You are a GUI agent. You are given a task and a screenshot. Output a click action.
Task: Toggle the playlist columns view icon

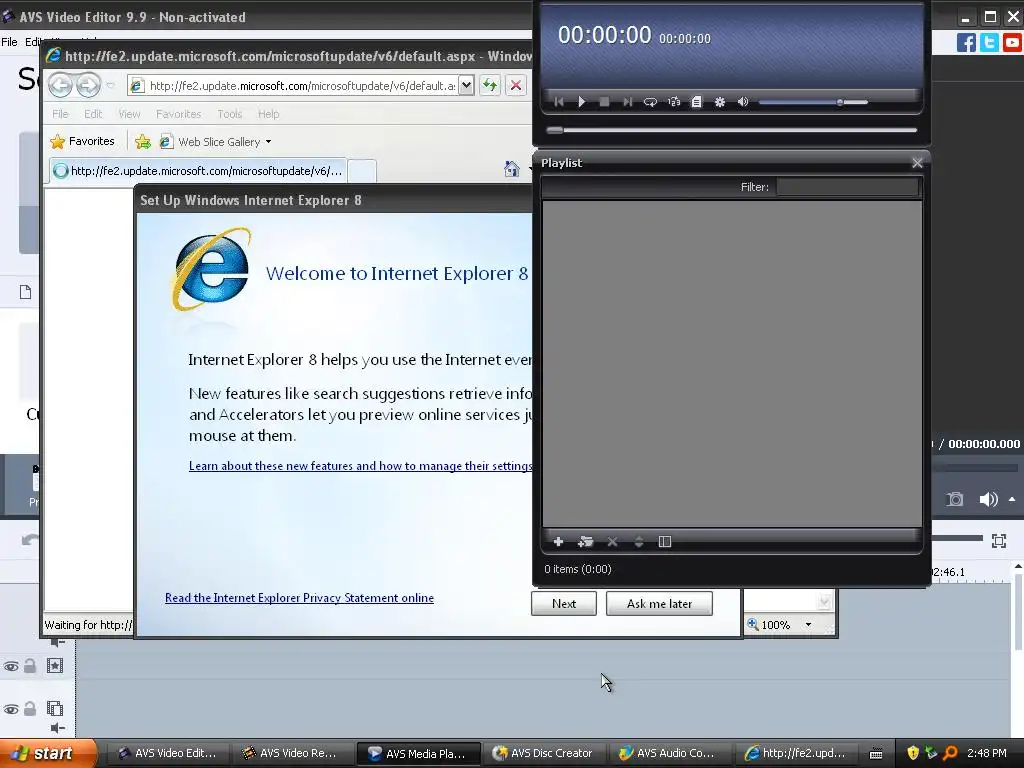(x=665, y=541)
